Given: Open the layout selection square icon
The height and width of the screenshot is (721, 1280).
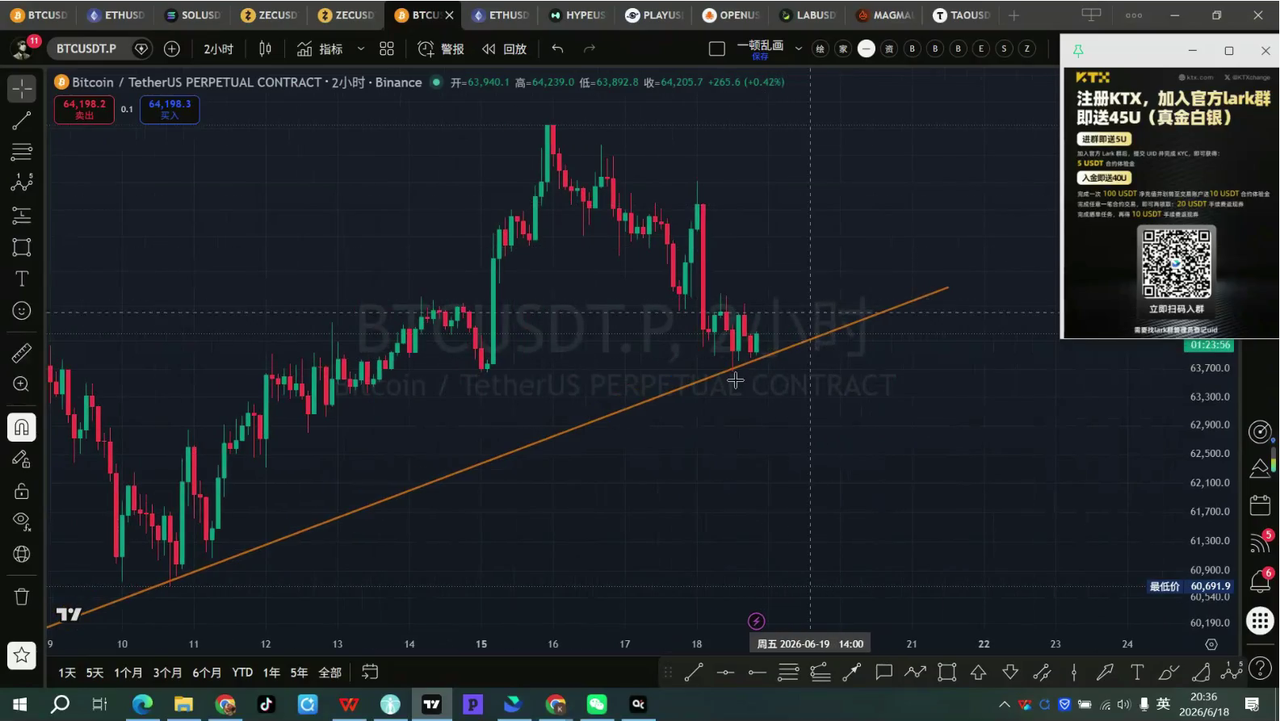Looking at the screenshot, I should point(716,49).
